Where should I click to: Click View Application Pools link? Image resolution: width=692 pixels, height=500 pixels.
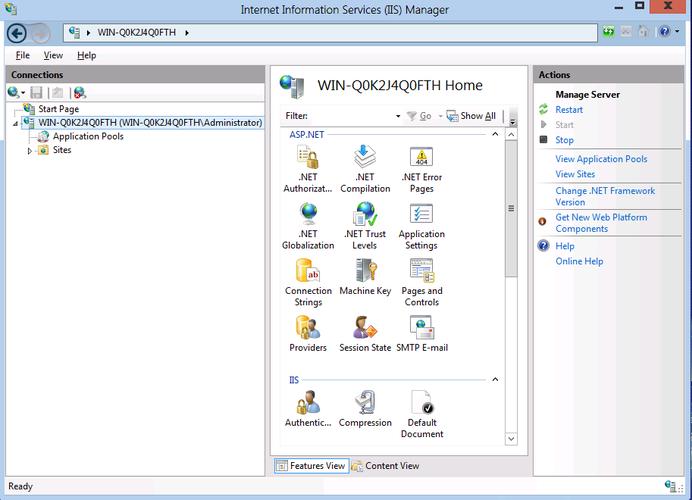[x=601, y=159]
